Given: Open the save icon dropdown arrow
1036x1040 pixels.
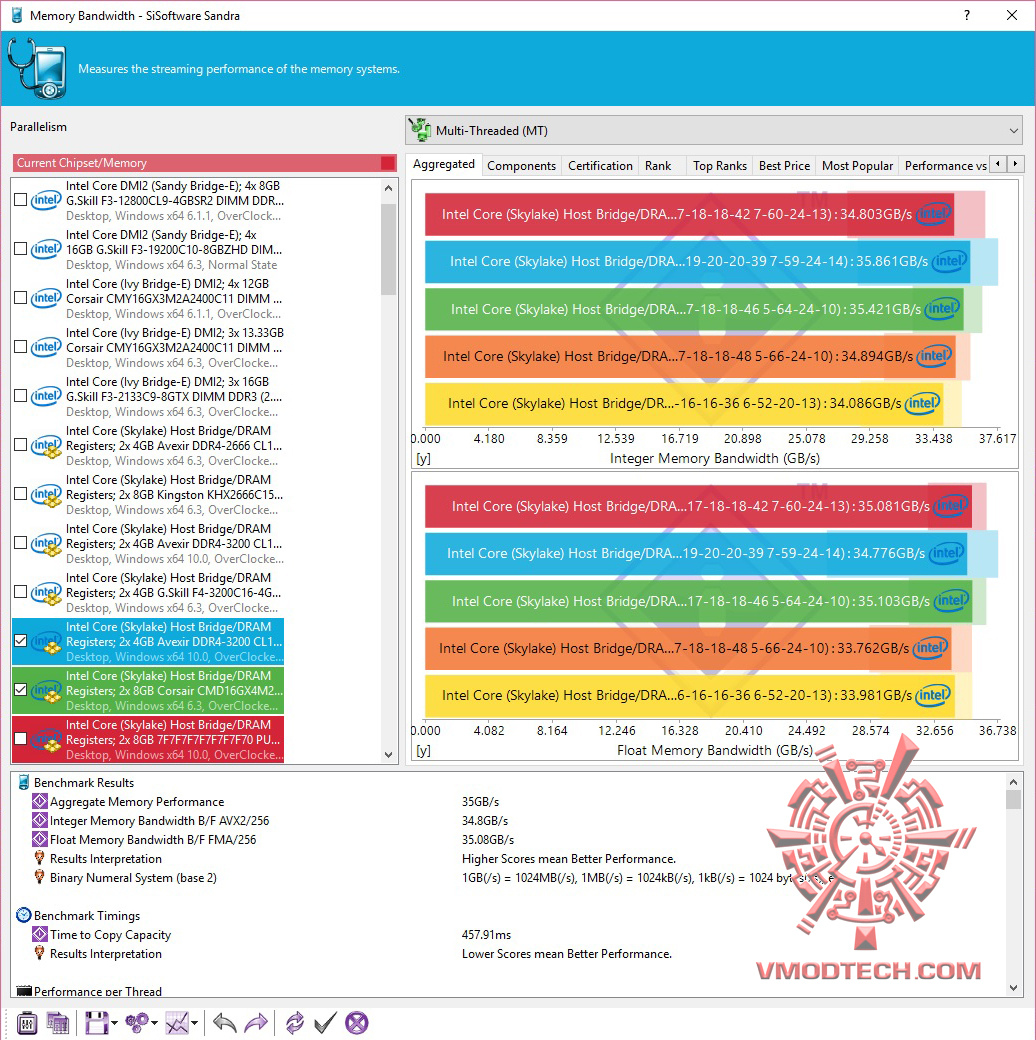Looking at the screenshot, I should click(x=114, y=1023).
